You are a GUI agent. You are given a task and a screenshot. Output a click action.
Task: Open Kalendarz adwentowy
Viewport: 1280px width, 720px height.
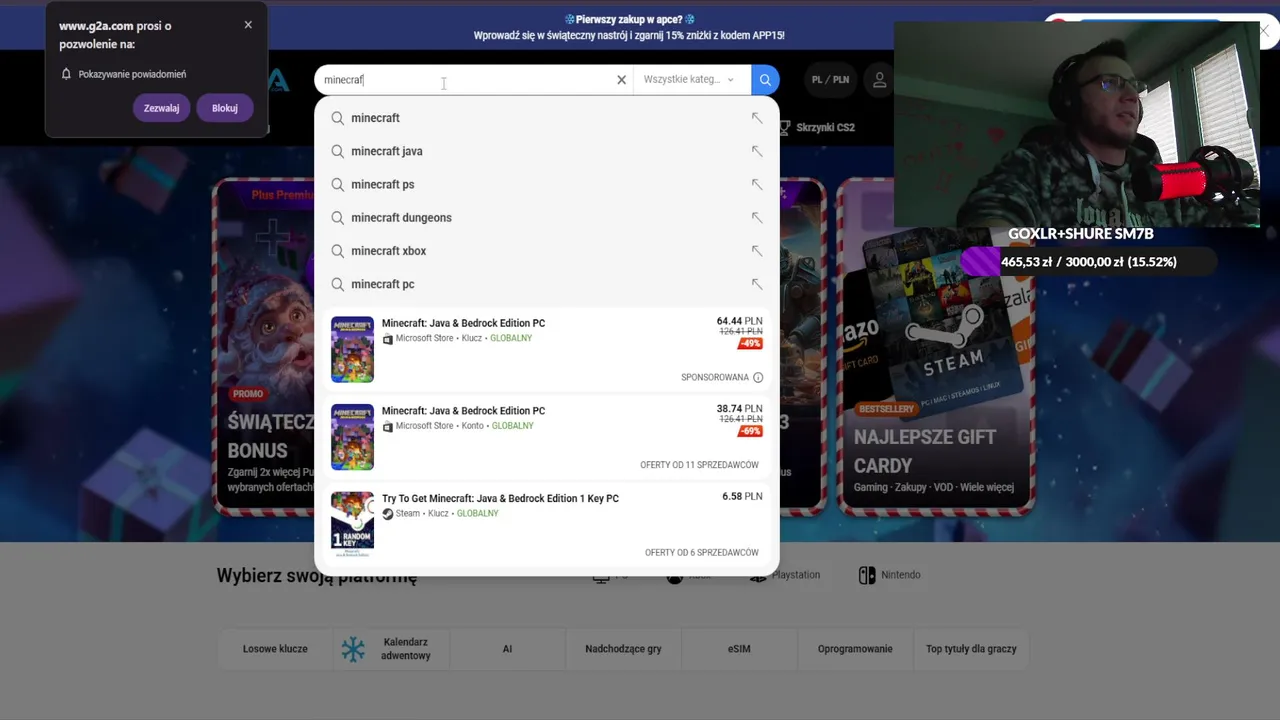pos(392,649)
